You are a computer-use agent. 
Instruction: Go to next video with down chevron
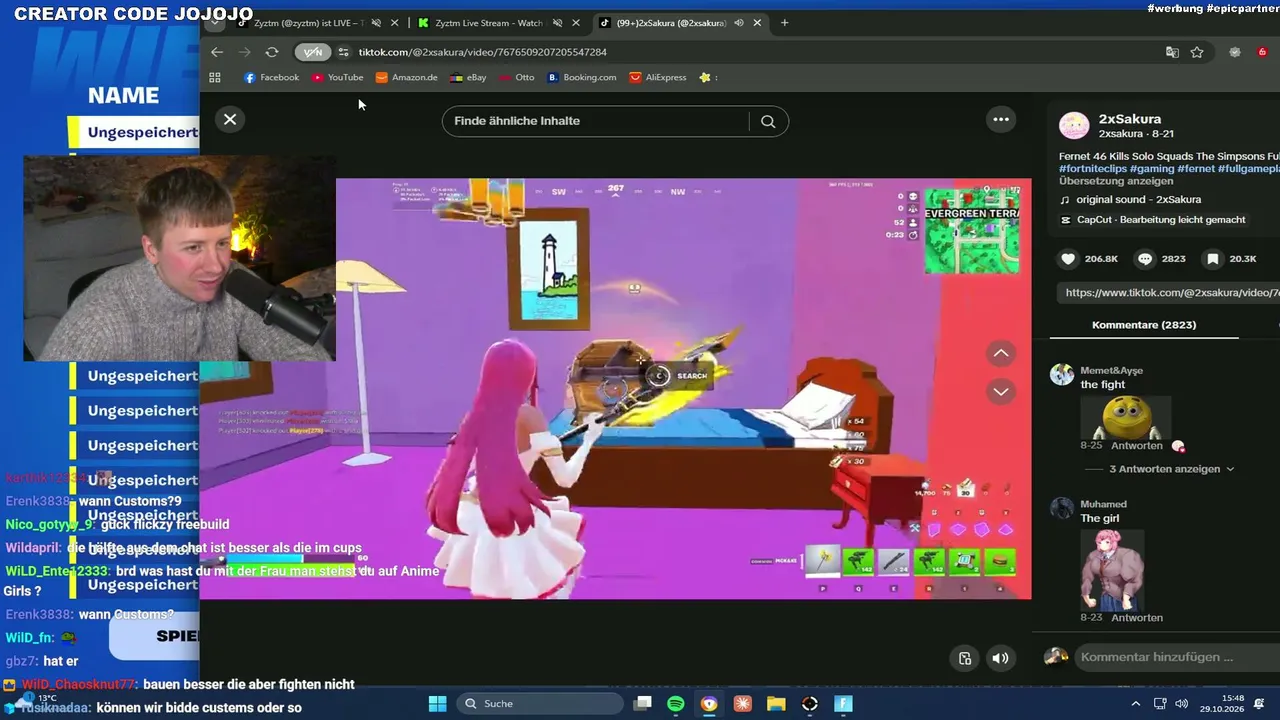pos(1001,392)
